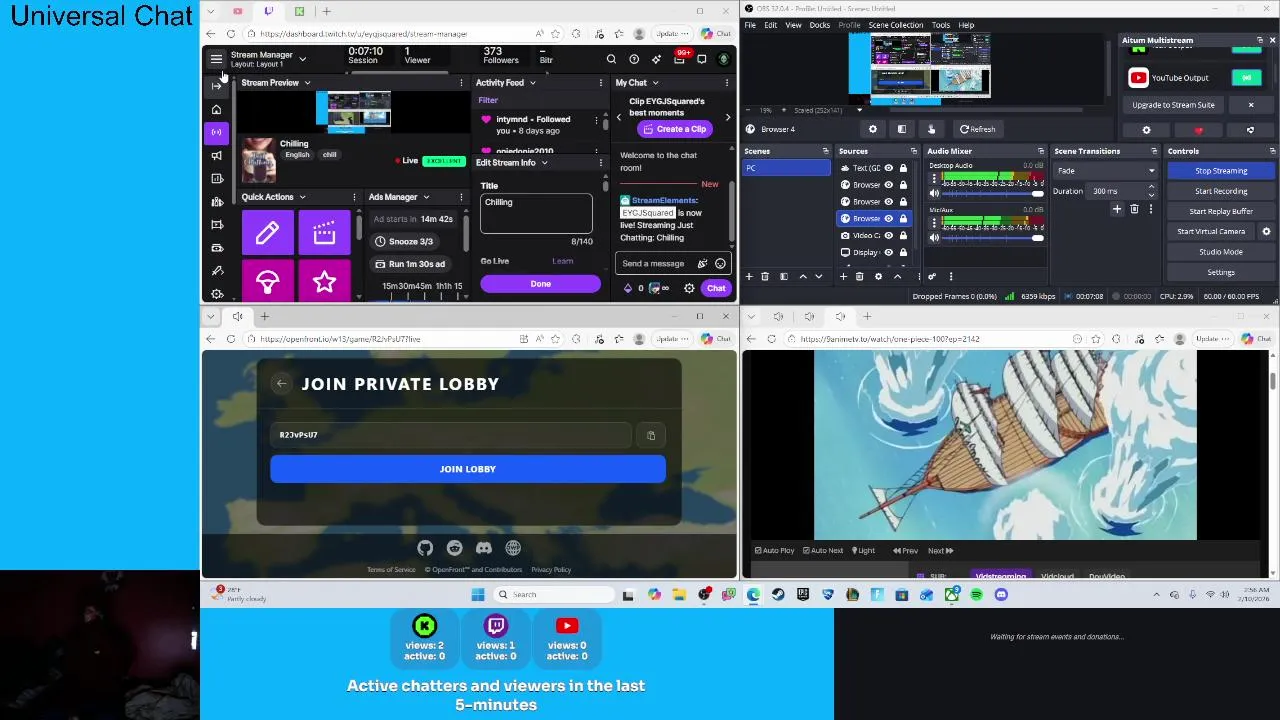Click the Interact hand icon in OBS
1280x720 pixels.
click(931, 129)
